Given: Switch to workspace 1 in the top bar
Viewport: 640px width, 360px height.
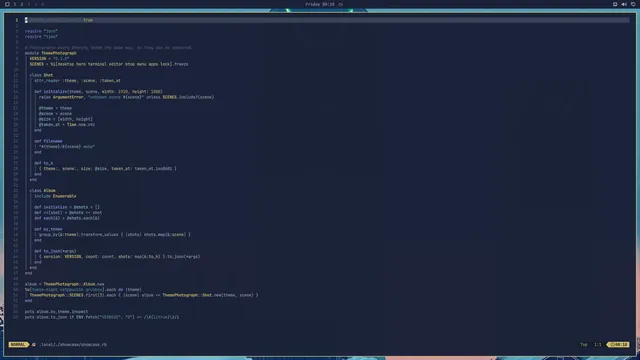Looking at the screenshot, I should pos(15,4).
